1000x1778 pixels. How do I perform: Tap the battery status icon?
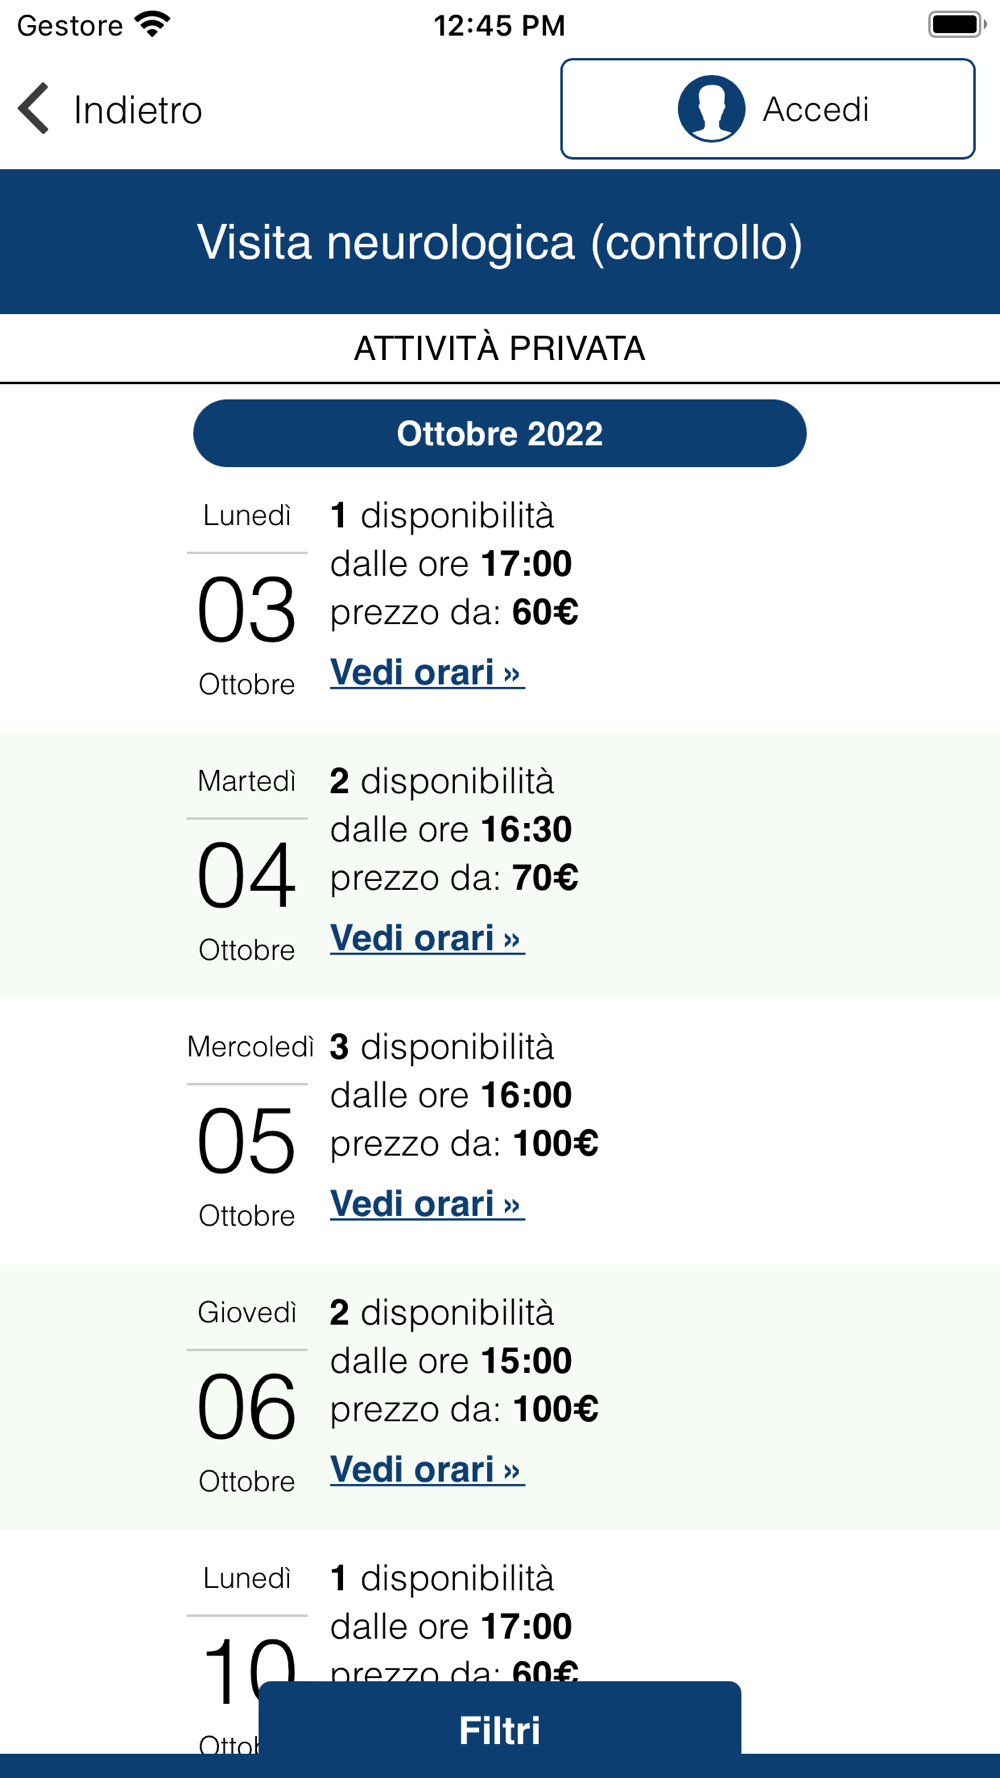956,24
